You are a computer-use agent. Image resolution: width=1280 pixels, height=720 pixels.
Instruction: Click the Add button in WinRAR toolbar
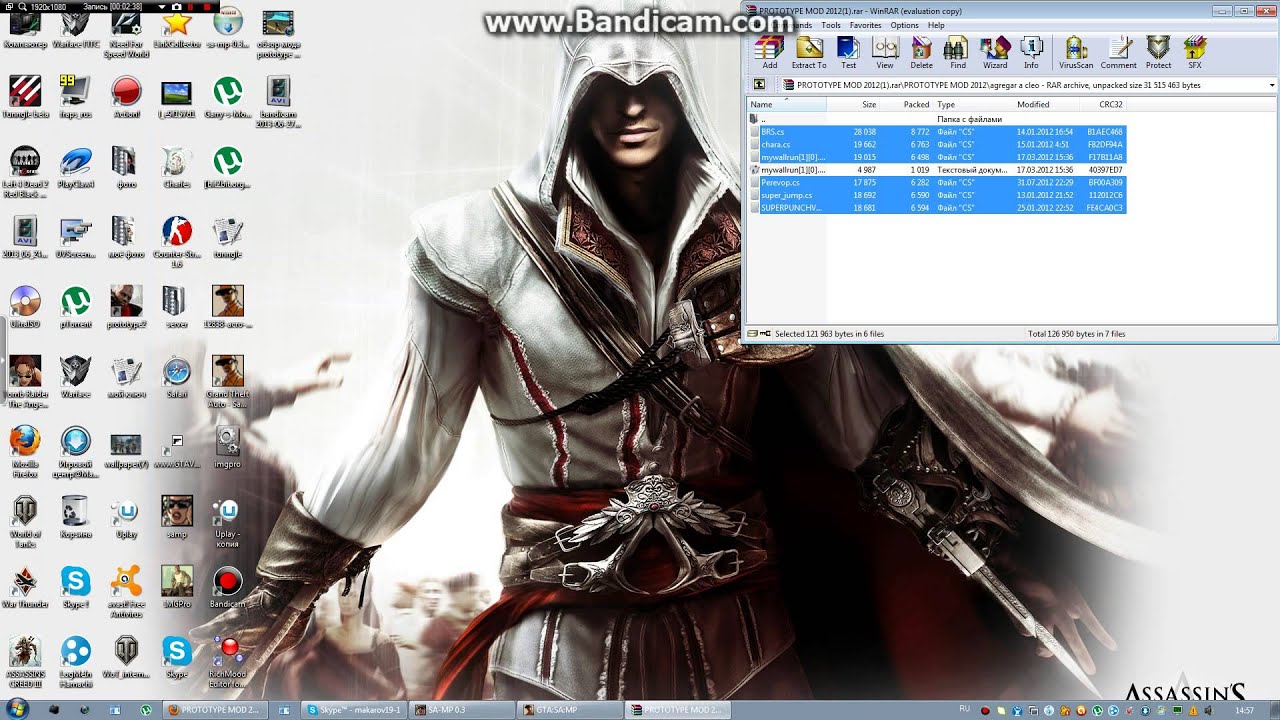[769, 52]
